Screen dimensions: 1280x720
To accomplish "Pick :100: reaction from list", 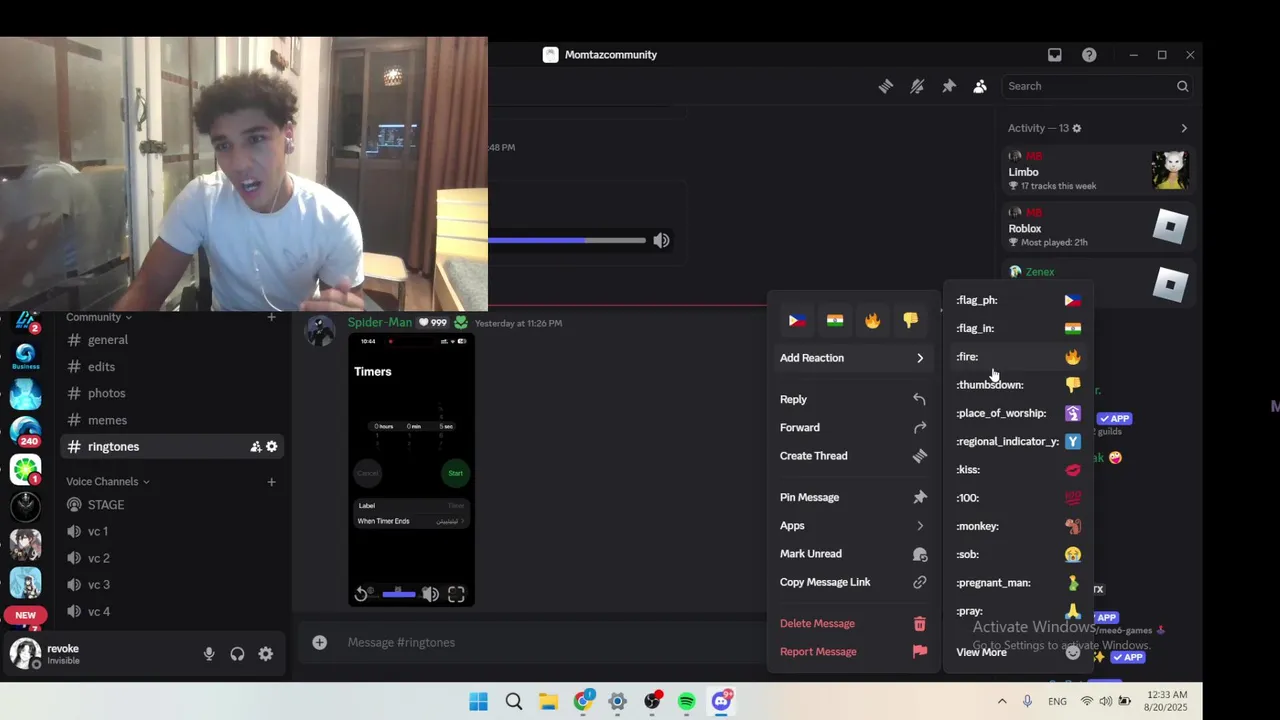I will point(1018,498).
